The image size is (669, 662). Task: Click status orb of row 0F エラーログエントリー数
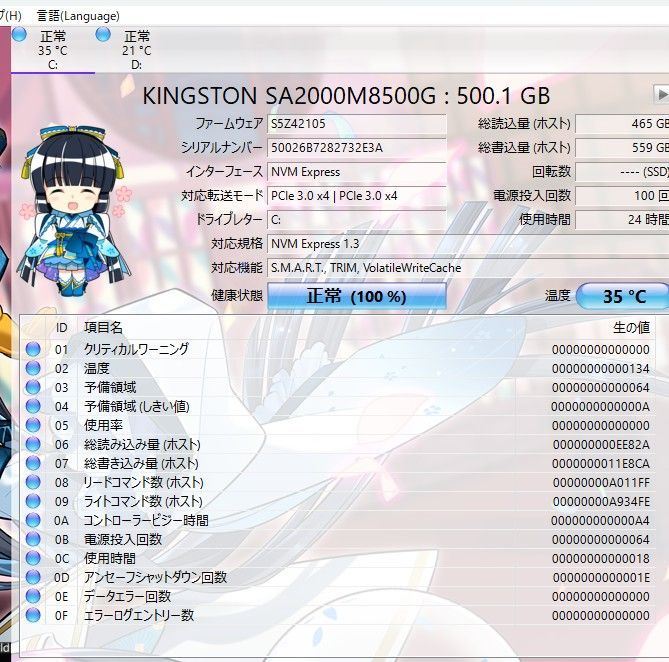(x=33, y=615)
